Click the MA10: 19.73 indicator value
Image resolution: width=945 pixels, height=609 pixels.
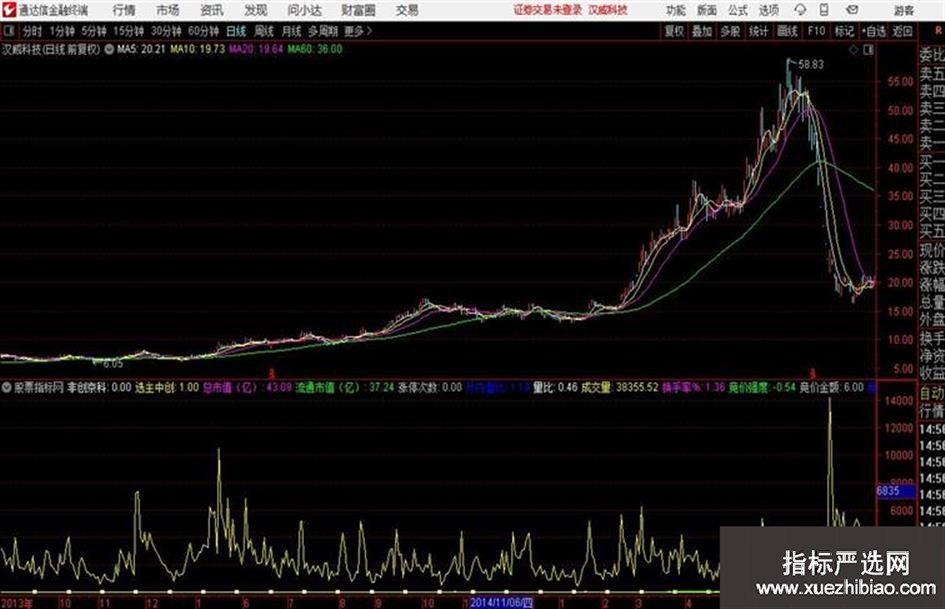(x=198, y=49)
